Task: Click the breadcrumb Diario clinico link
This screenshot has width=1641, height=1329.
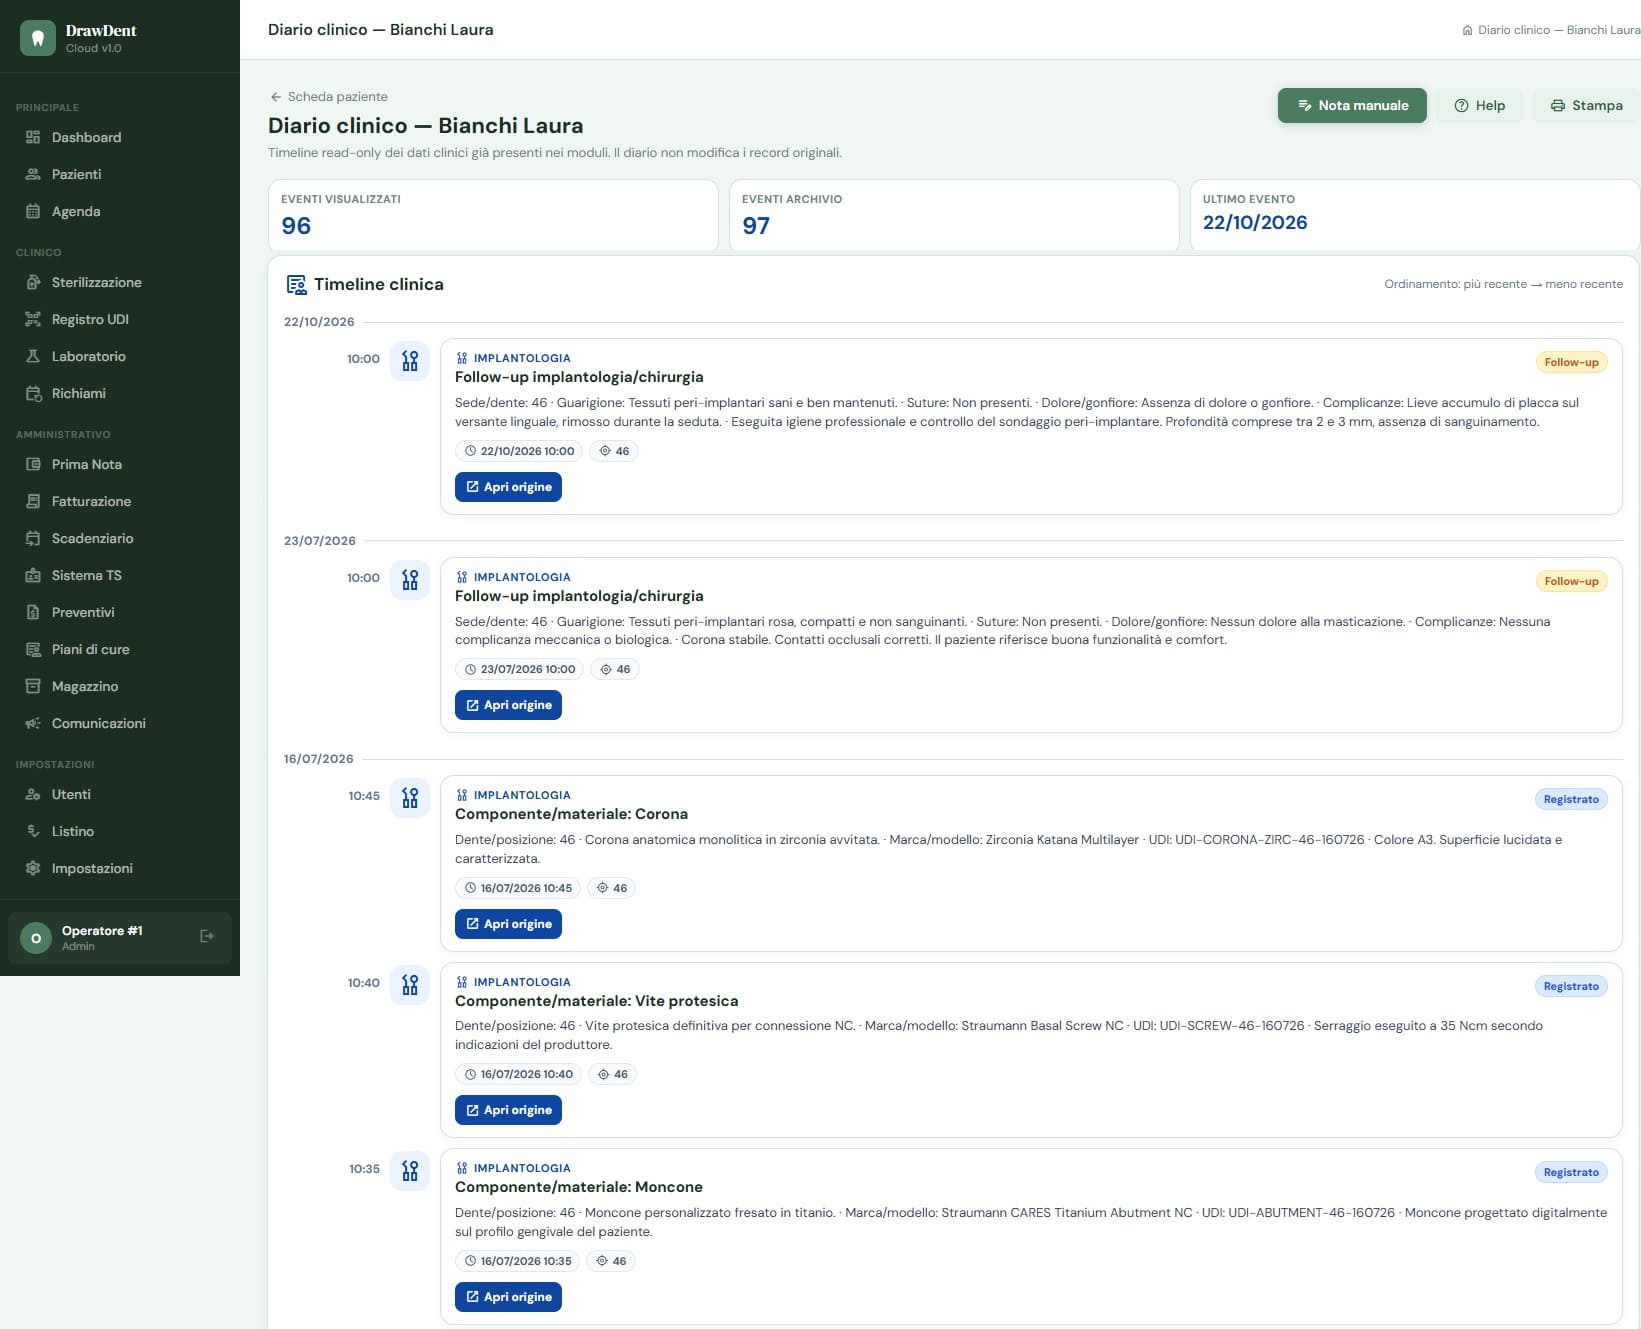Action: (1550, 30)
